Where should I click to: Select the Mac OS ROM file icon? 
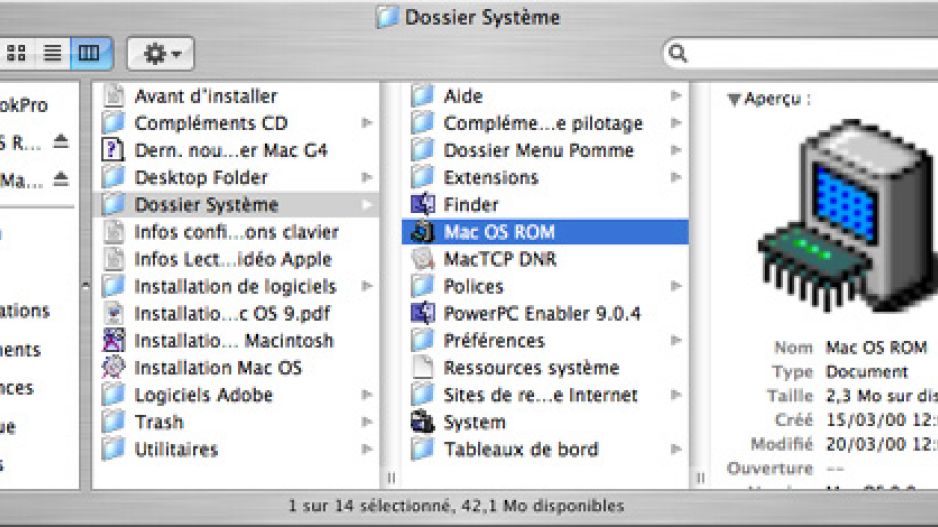423,231
